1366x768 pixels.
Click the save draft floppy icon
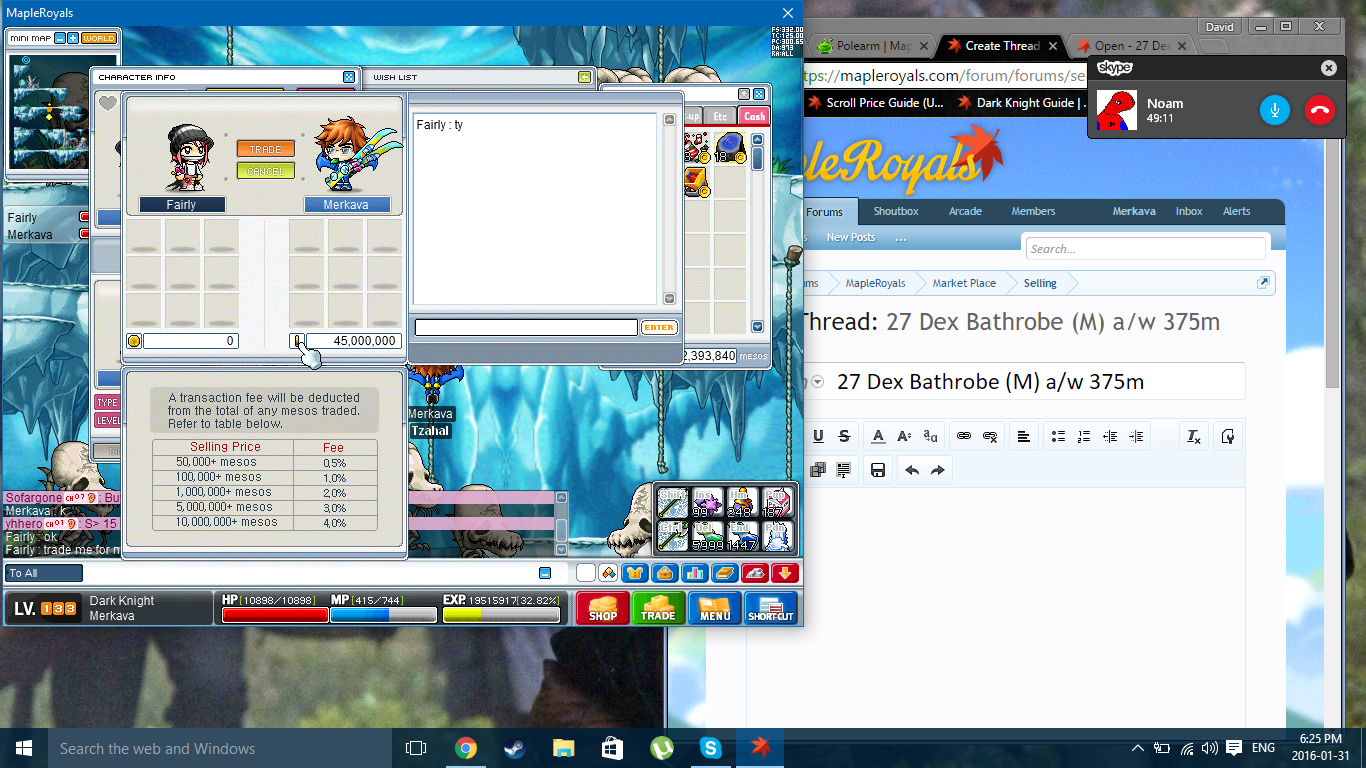878,470
